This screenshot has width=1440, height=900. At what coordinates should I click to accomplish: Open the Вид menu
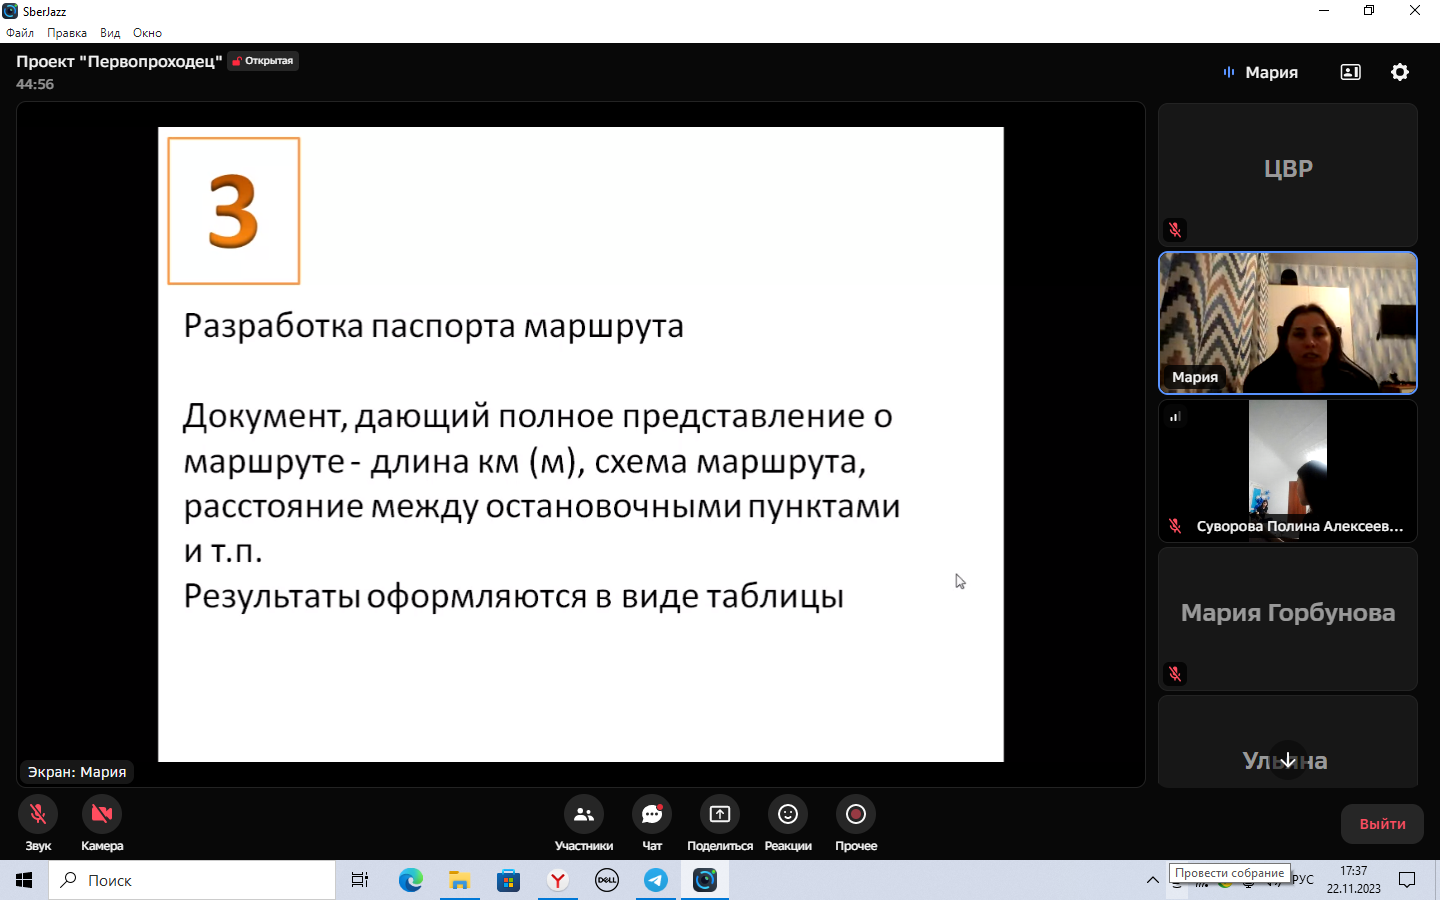[x=110, y=33]
